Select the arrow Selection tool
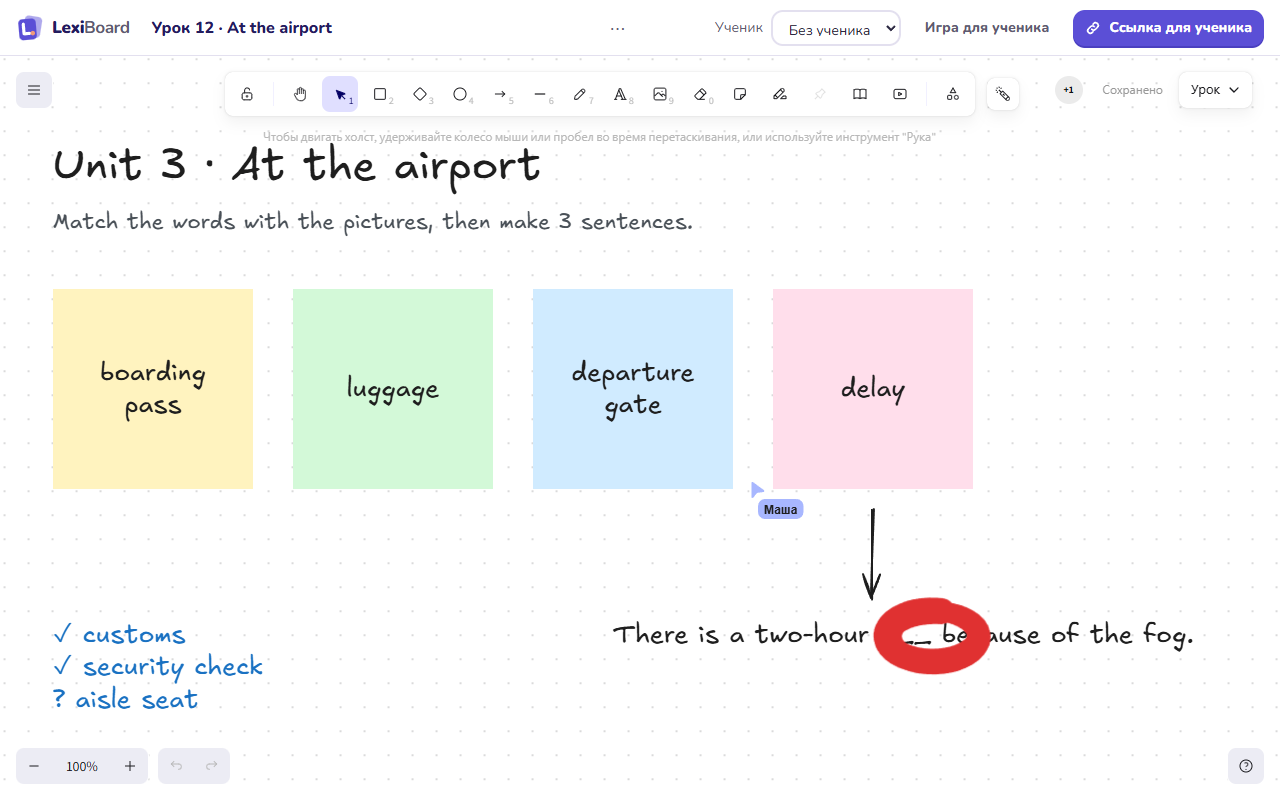This screenshot has width=1280, height=800. pos(340,94)
